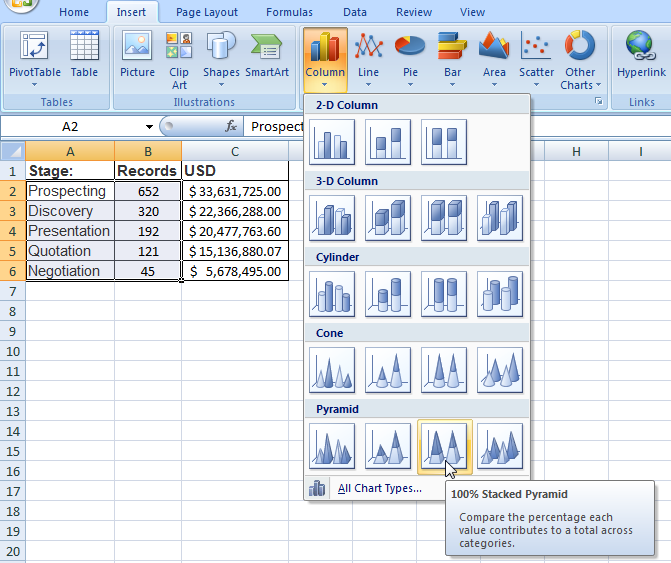Switch to the Page Layout tab
Viewport: 671px width, 563px height.
tap(207, 12)
